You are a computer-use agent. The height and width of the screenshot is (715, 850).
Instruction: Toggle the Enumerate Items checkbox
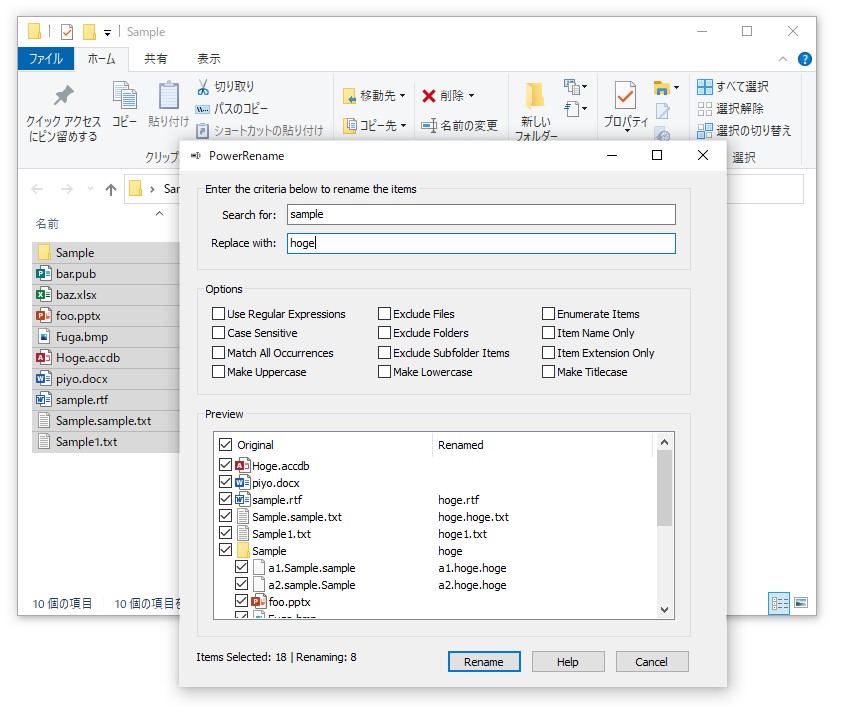pyautogui.click(x=549, y=314)
